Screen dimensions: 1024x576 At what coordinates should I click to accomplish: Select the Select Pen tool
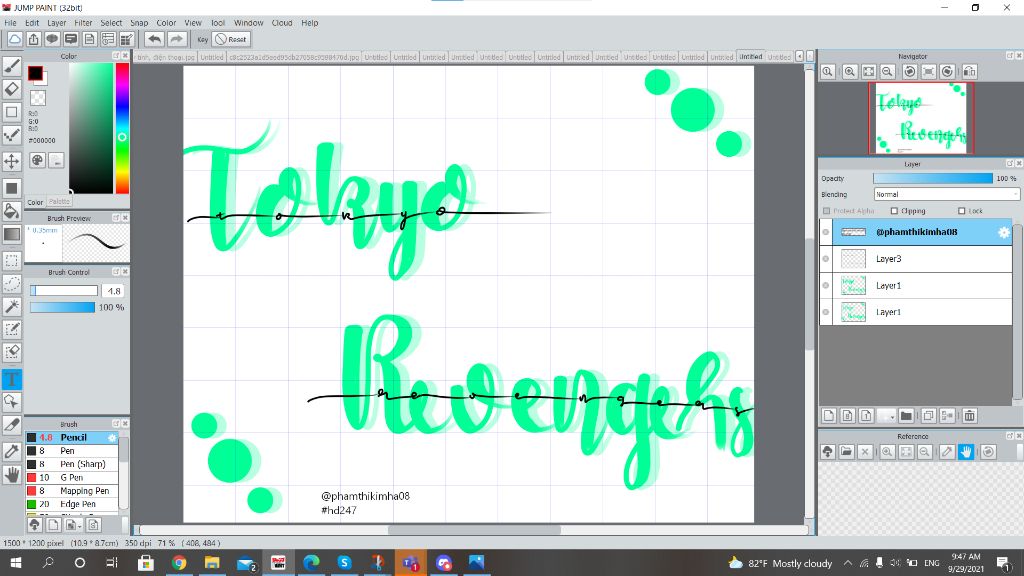(12, 329)
